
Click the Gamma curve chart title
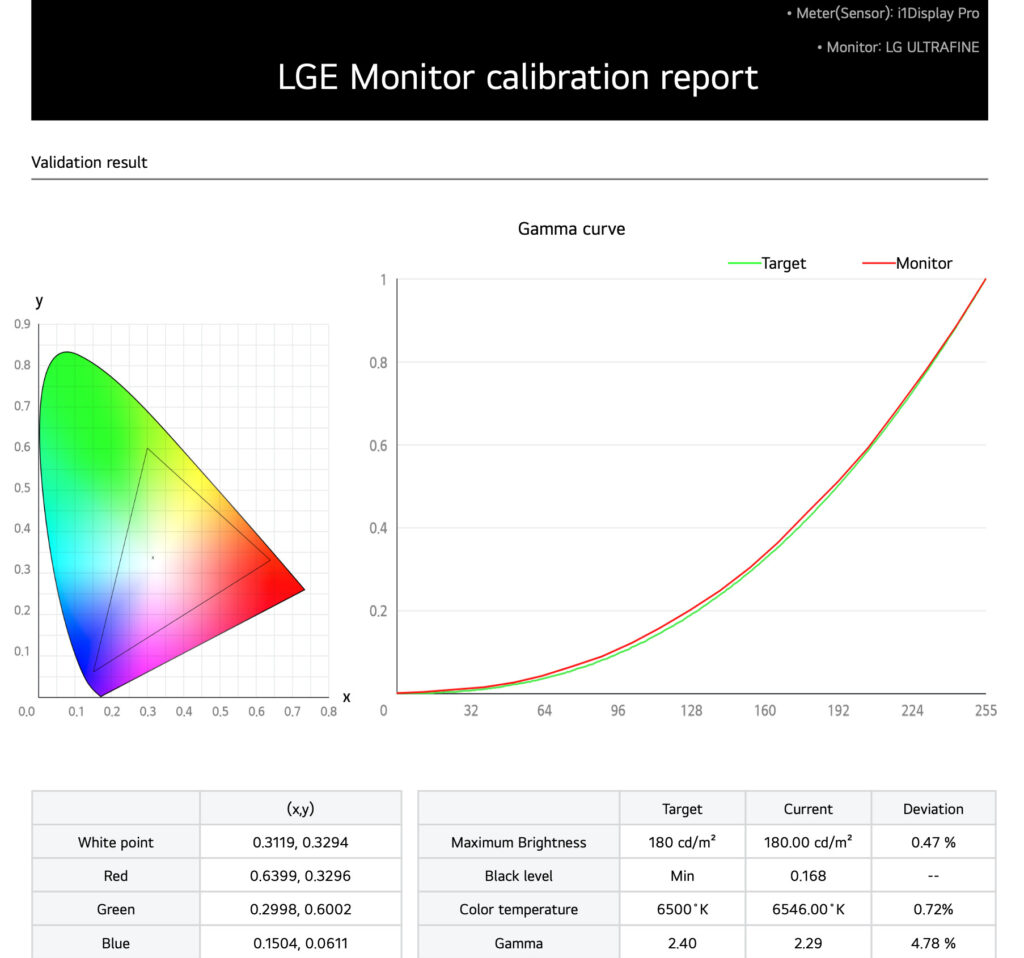pyautogui.click(x=571, y=229)
